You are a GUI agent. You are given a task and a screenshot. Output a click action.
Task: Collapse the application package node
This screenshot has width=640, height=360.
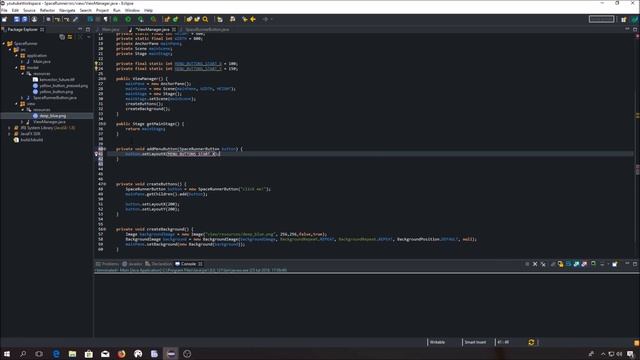(16, 56)
